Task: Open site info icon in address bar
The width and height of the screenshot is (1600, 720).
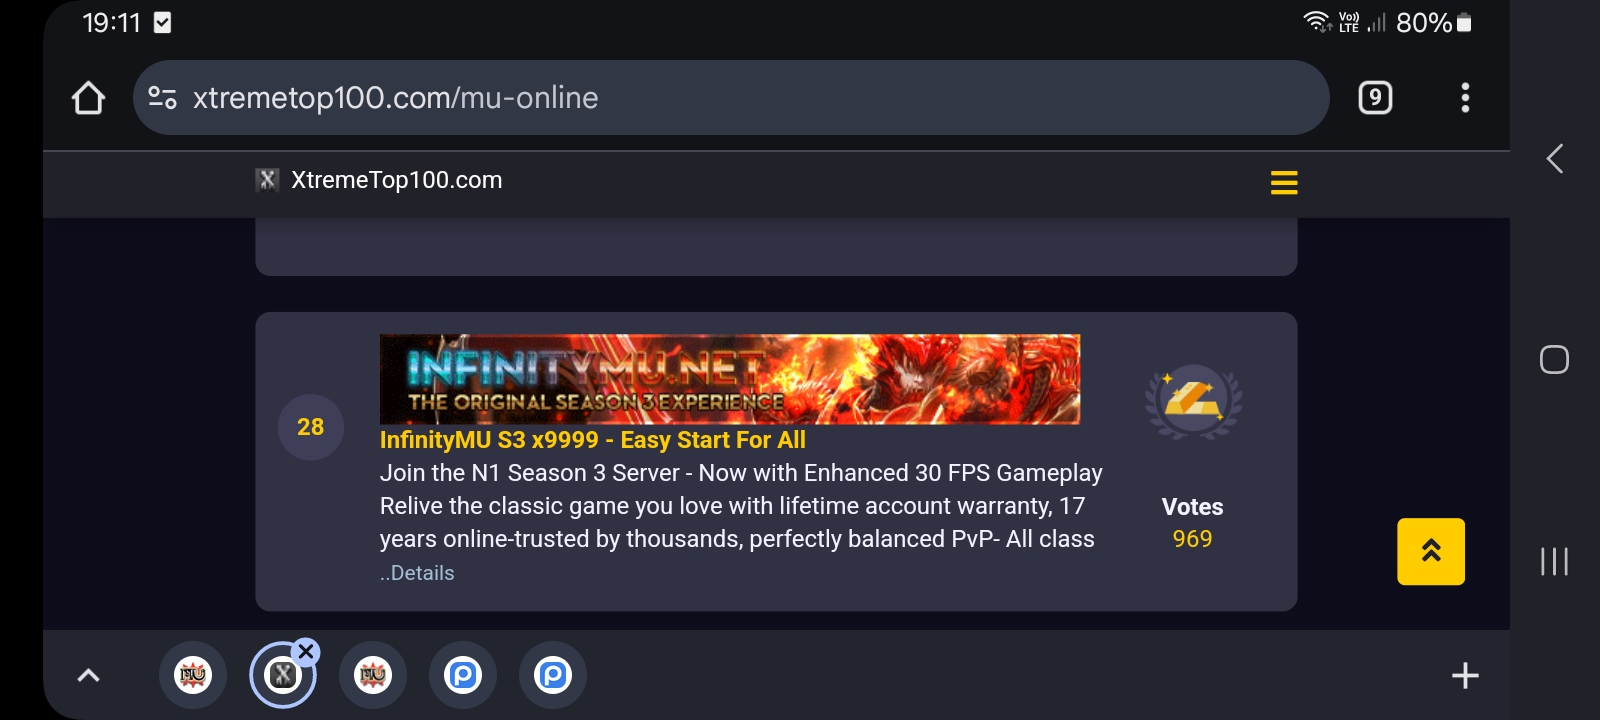Action: point(162,98)
